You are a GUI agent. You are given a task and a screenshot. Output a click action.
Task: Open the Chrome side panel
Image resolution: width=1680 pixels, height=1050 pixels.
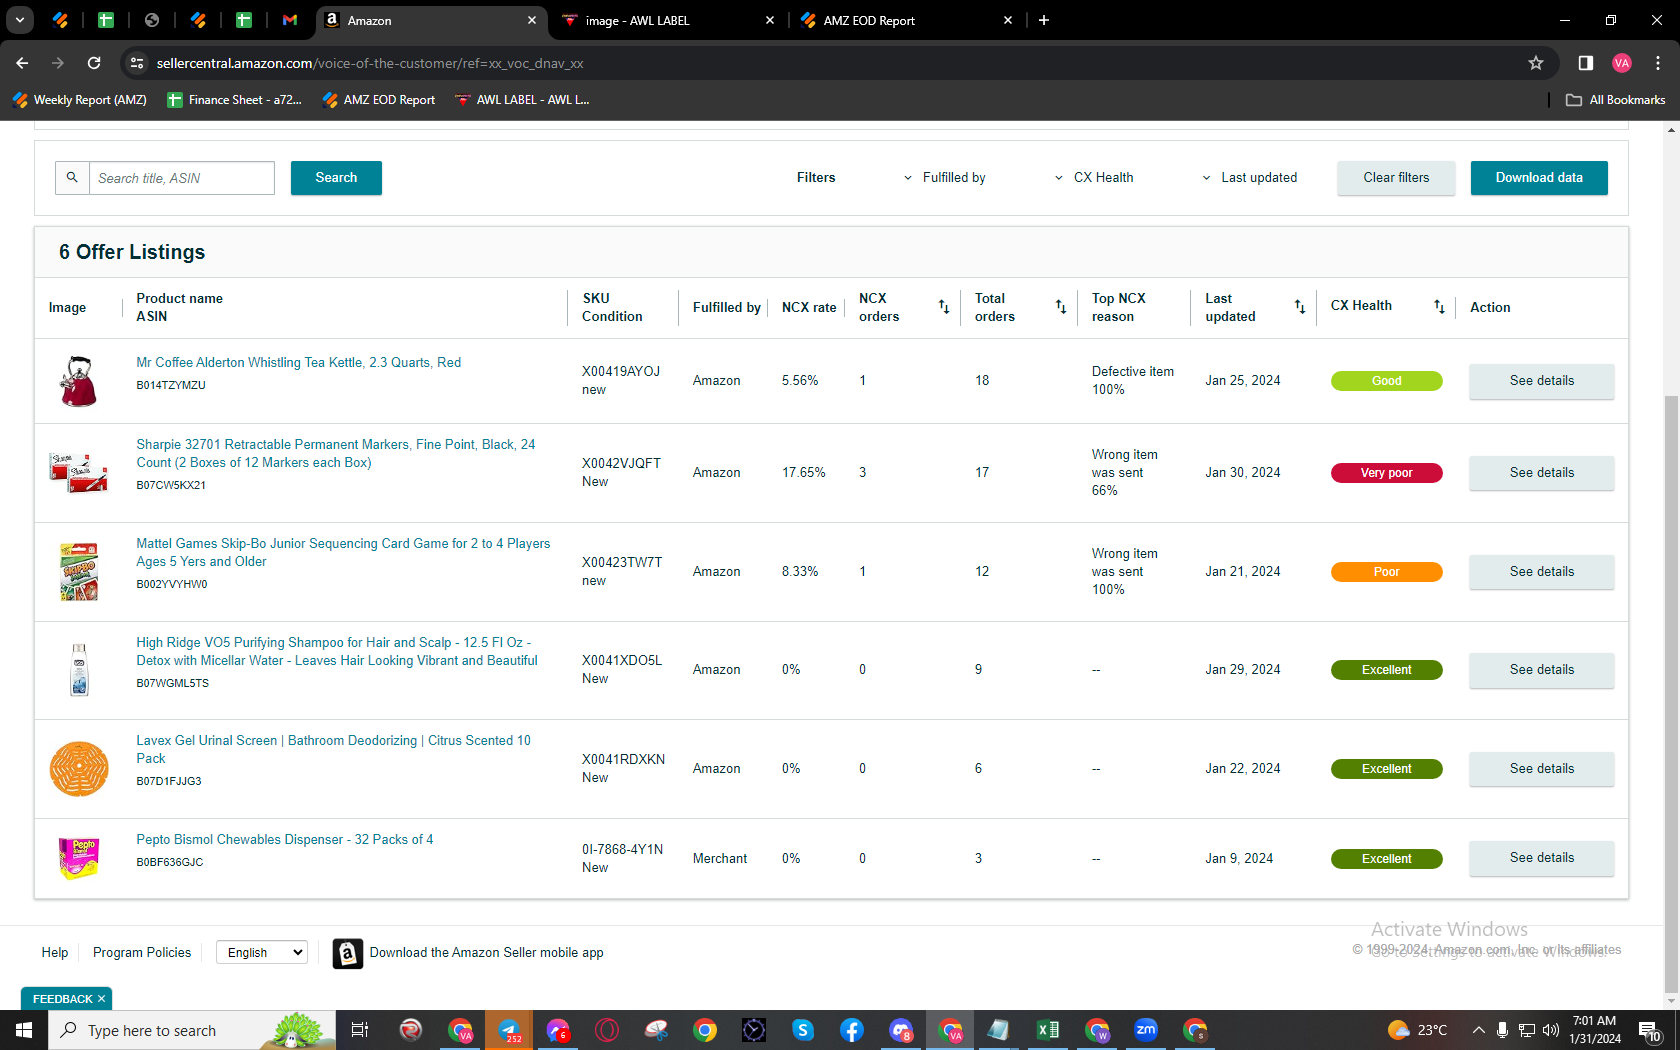point(1586,63)
